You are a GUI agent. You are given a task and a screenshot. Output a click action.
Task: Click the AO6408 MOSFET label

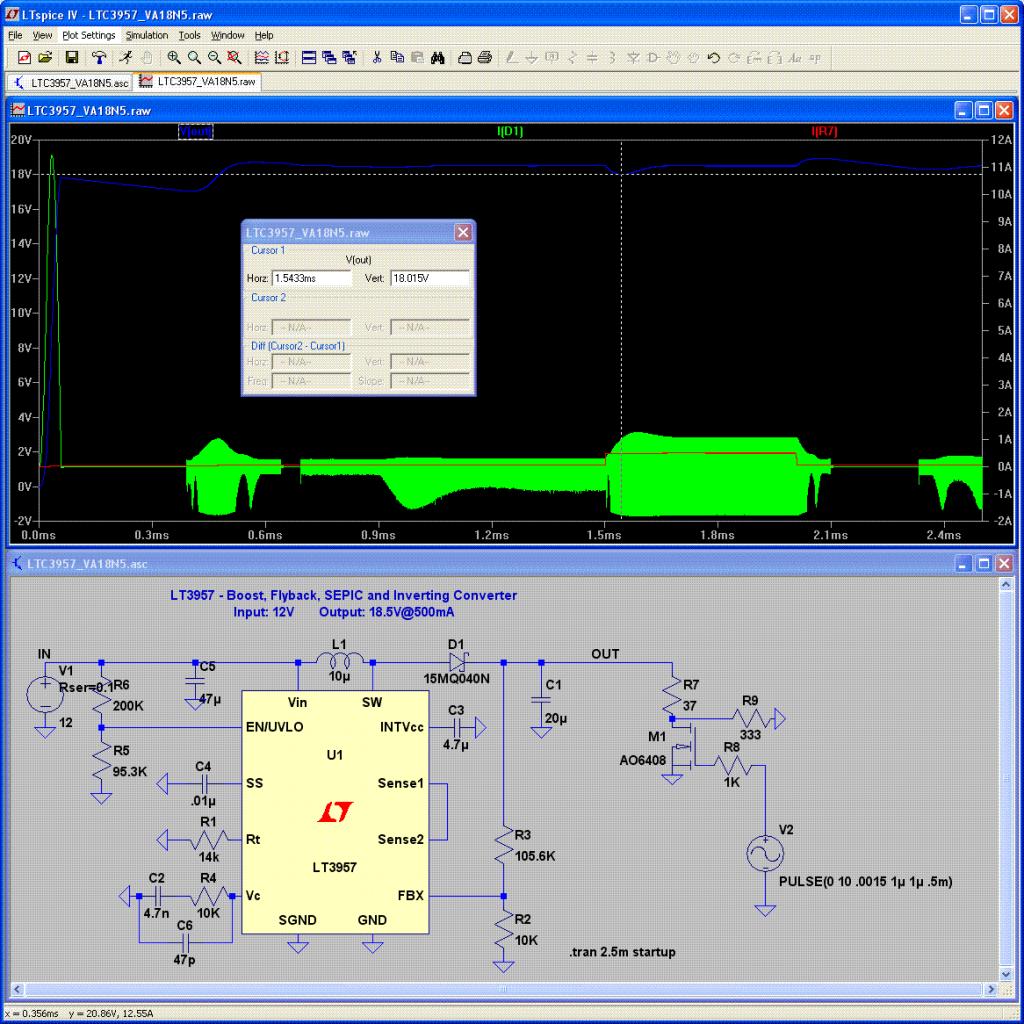coord(643,760)
